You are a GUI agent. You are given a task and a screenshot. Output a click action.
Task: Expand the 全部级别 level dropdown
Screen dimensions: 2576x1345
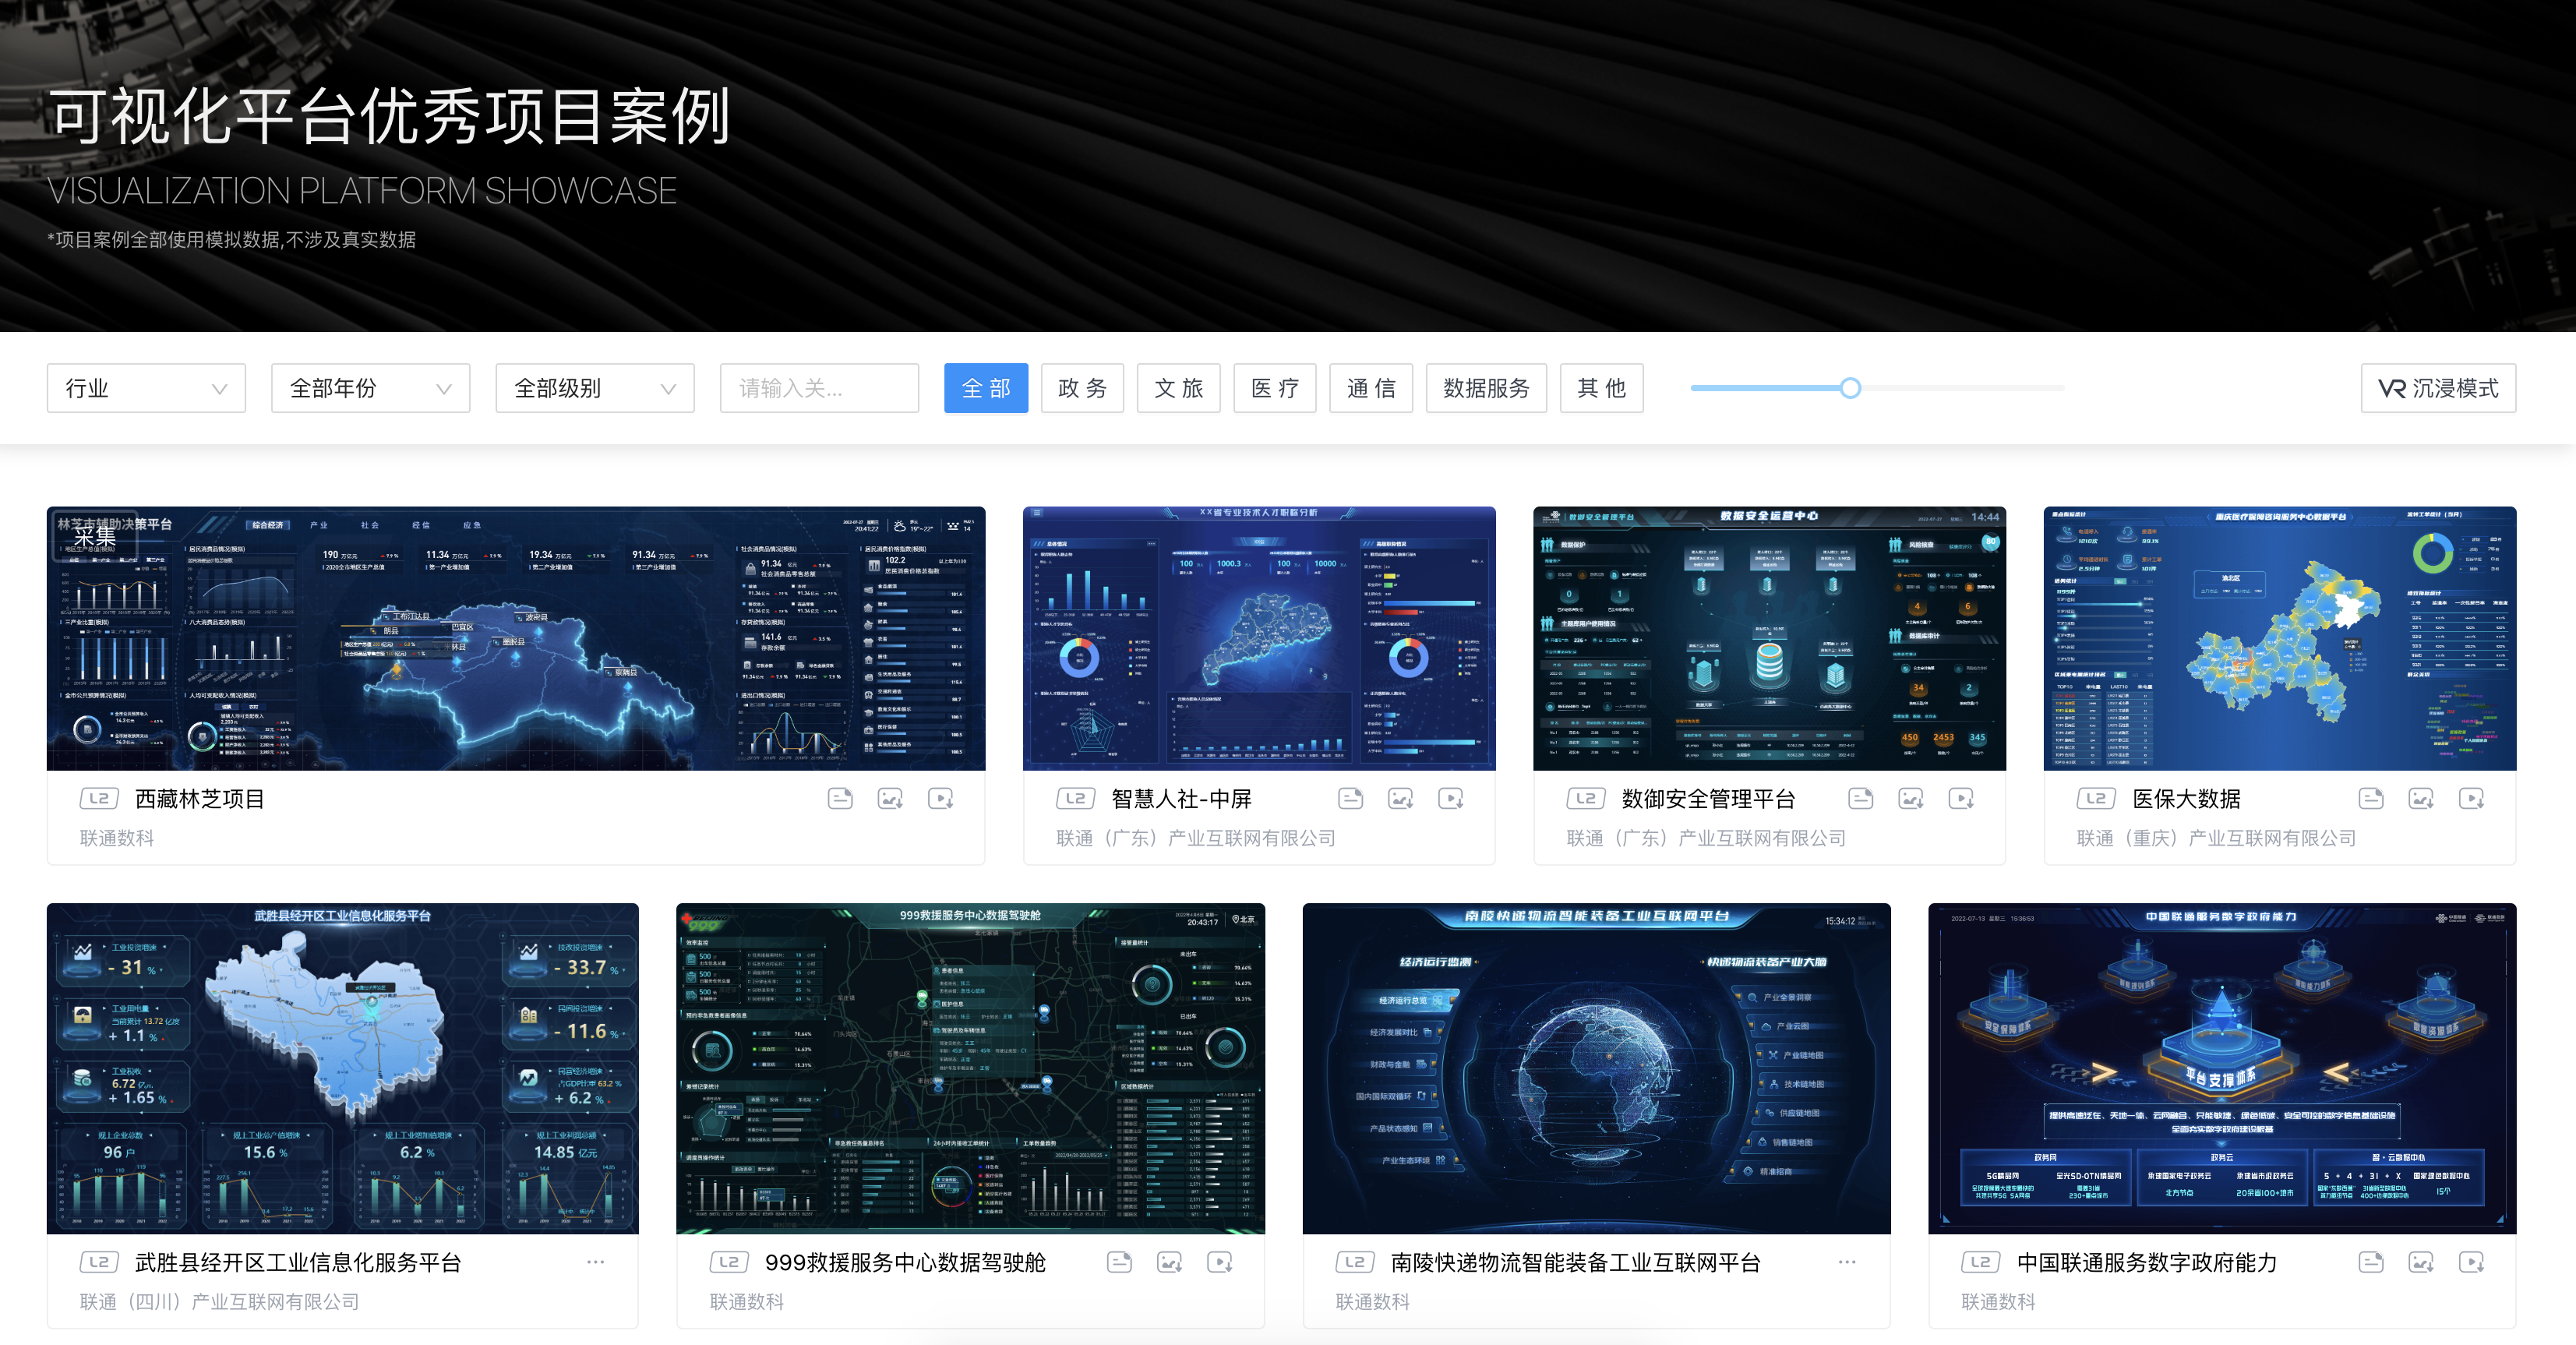point(594,388)
